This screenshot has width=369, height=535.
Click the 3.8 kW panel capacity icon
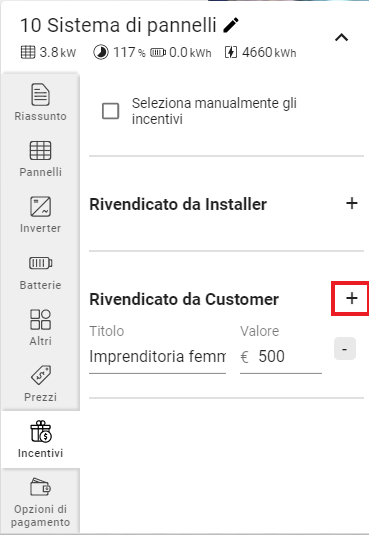click(28, 53)
